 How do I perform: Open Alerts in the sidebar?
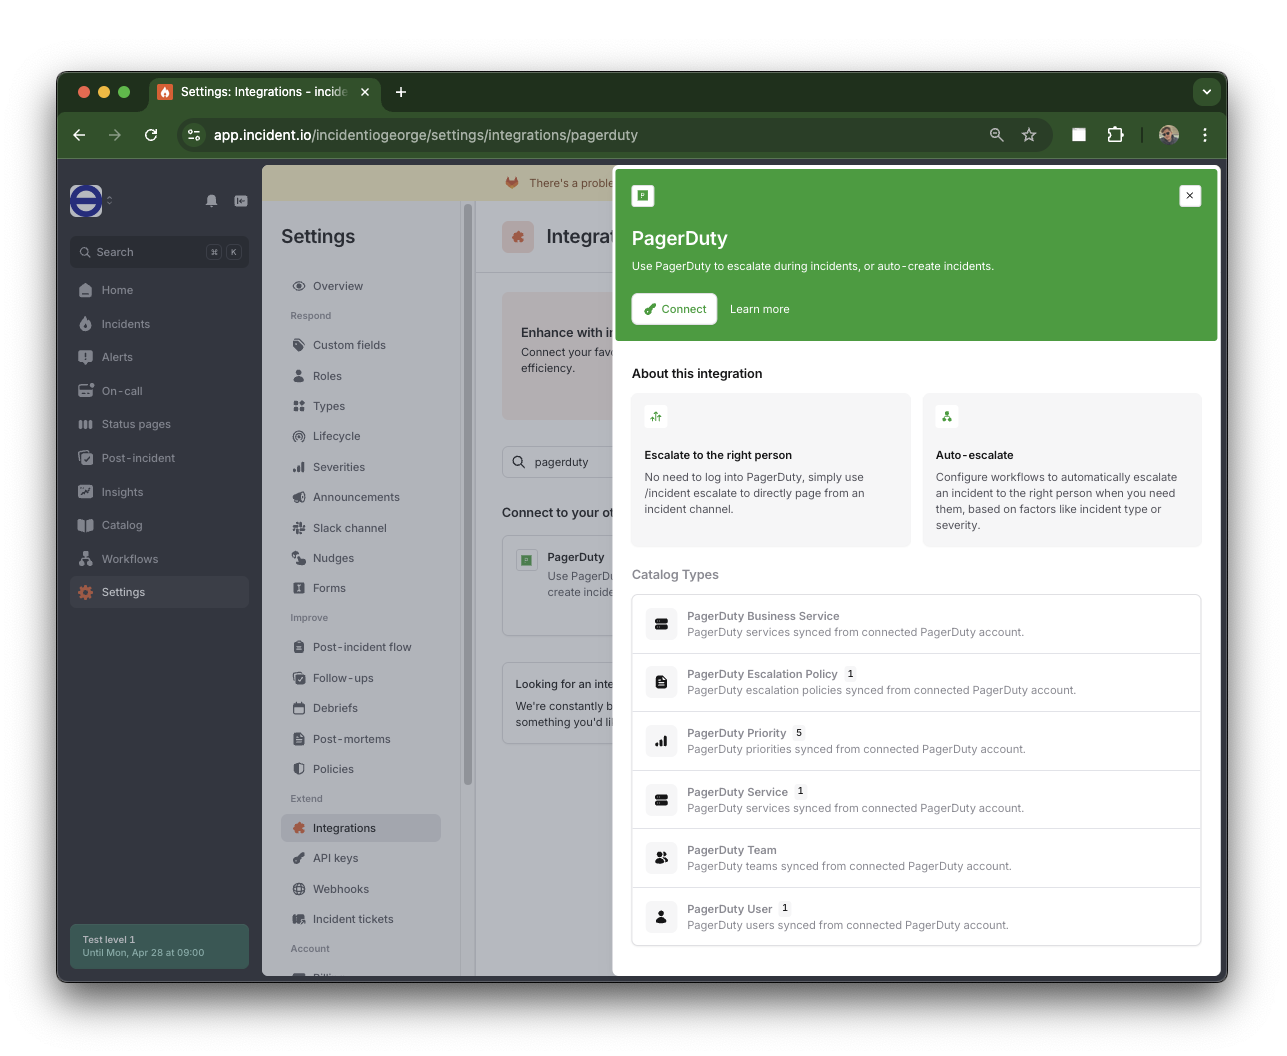[x=160, y=357]
